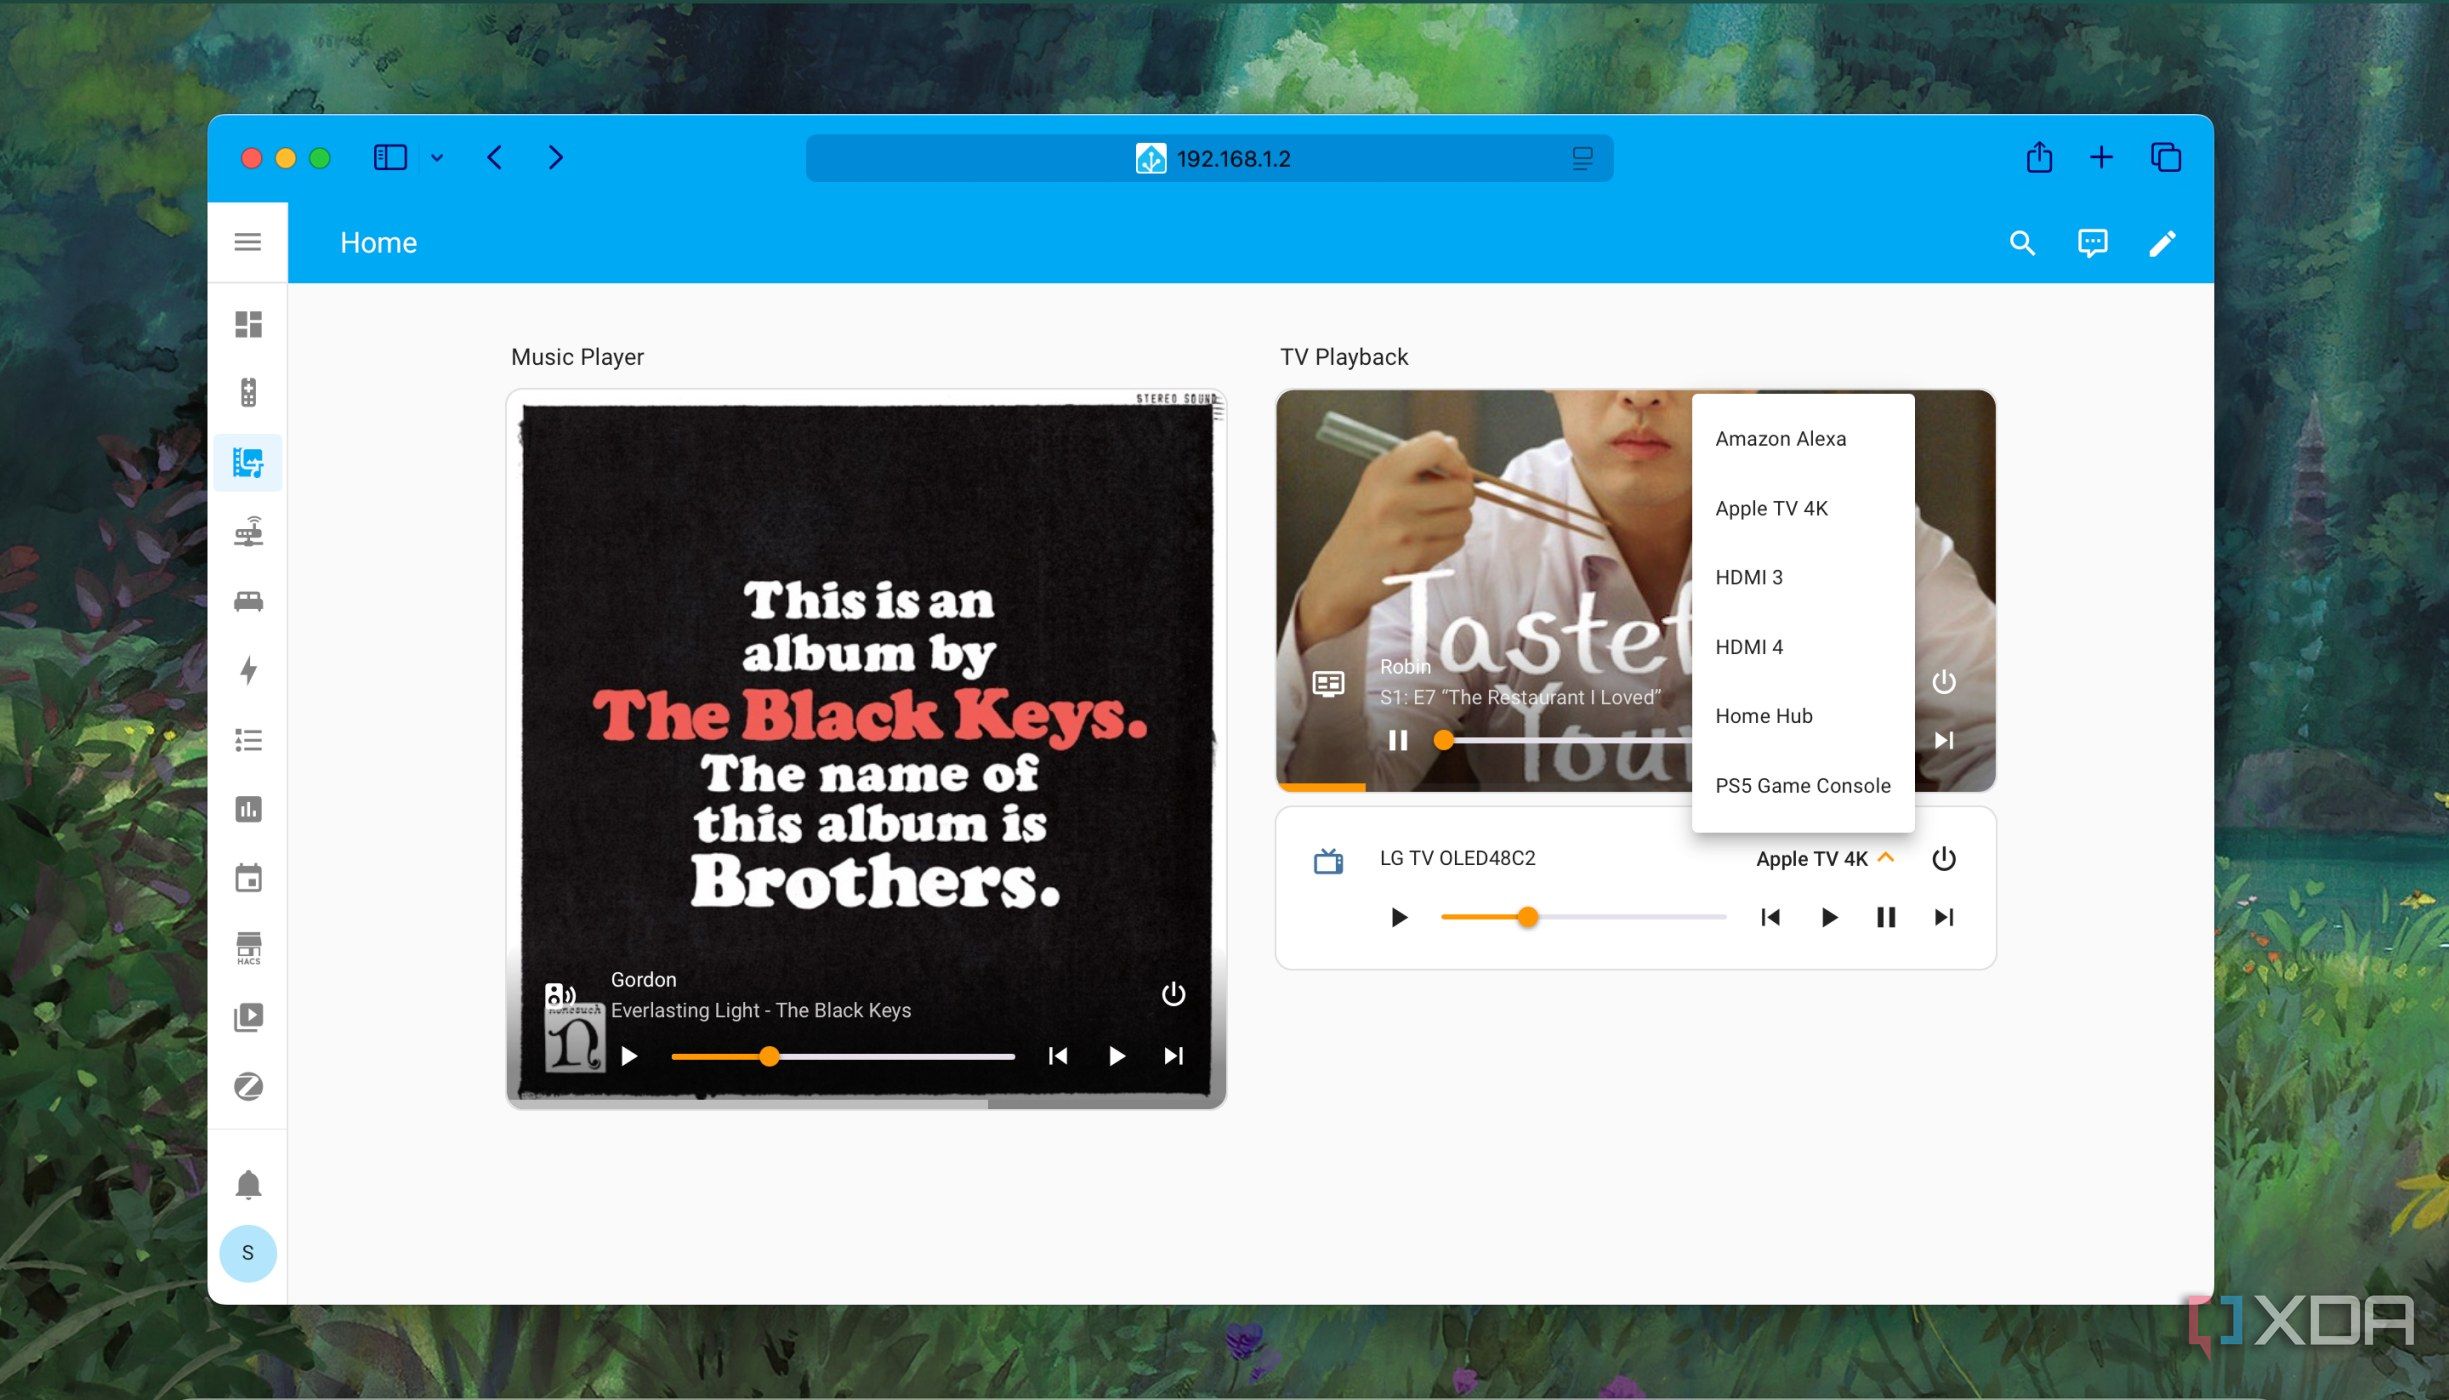Click the Gordon player volume slider
This screenshot has width=2449, height=1400.
(842, 1056)
